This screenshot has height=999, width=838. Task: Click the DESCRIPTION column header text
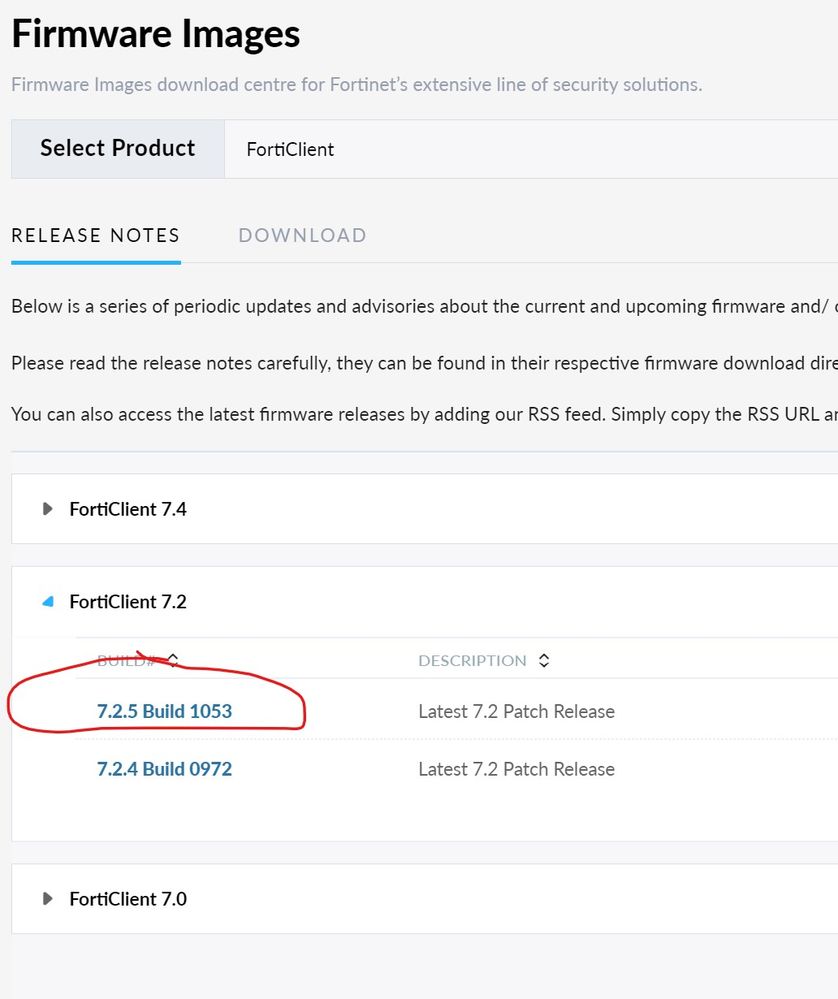[x=472, y=661]
